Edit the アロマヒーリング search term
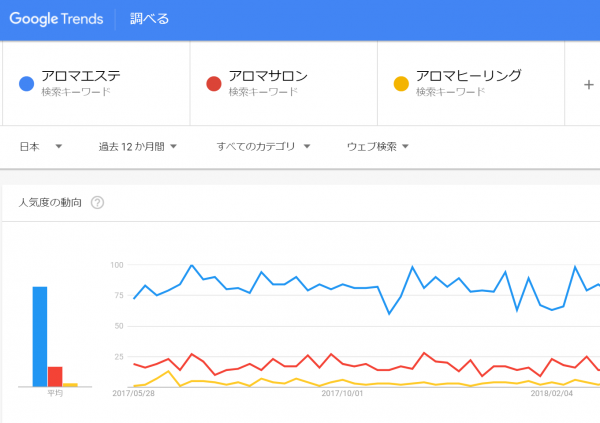This screenshot has height=423, width=600. coord(469,76)
